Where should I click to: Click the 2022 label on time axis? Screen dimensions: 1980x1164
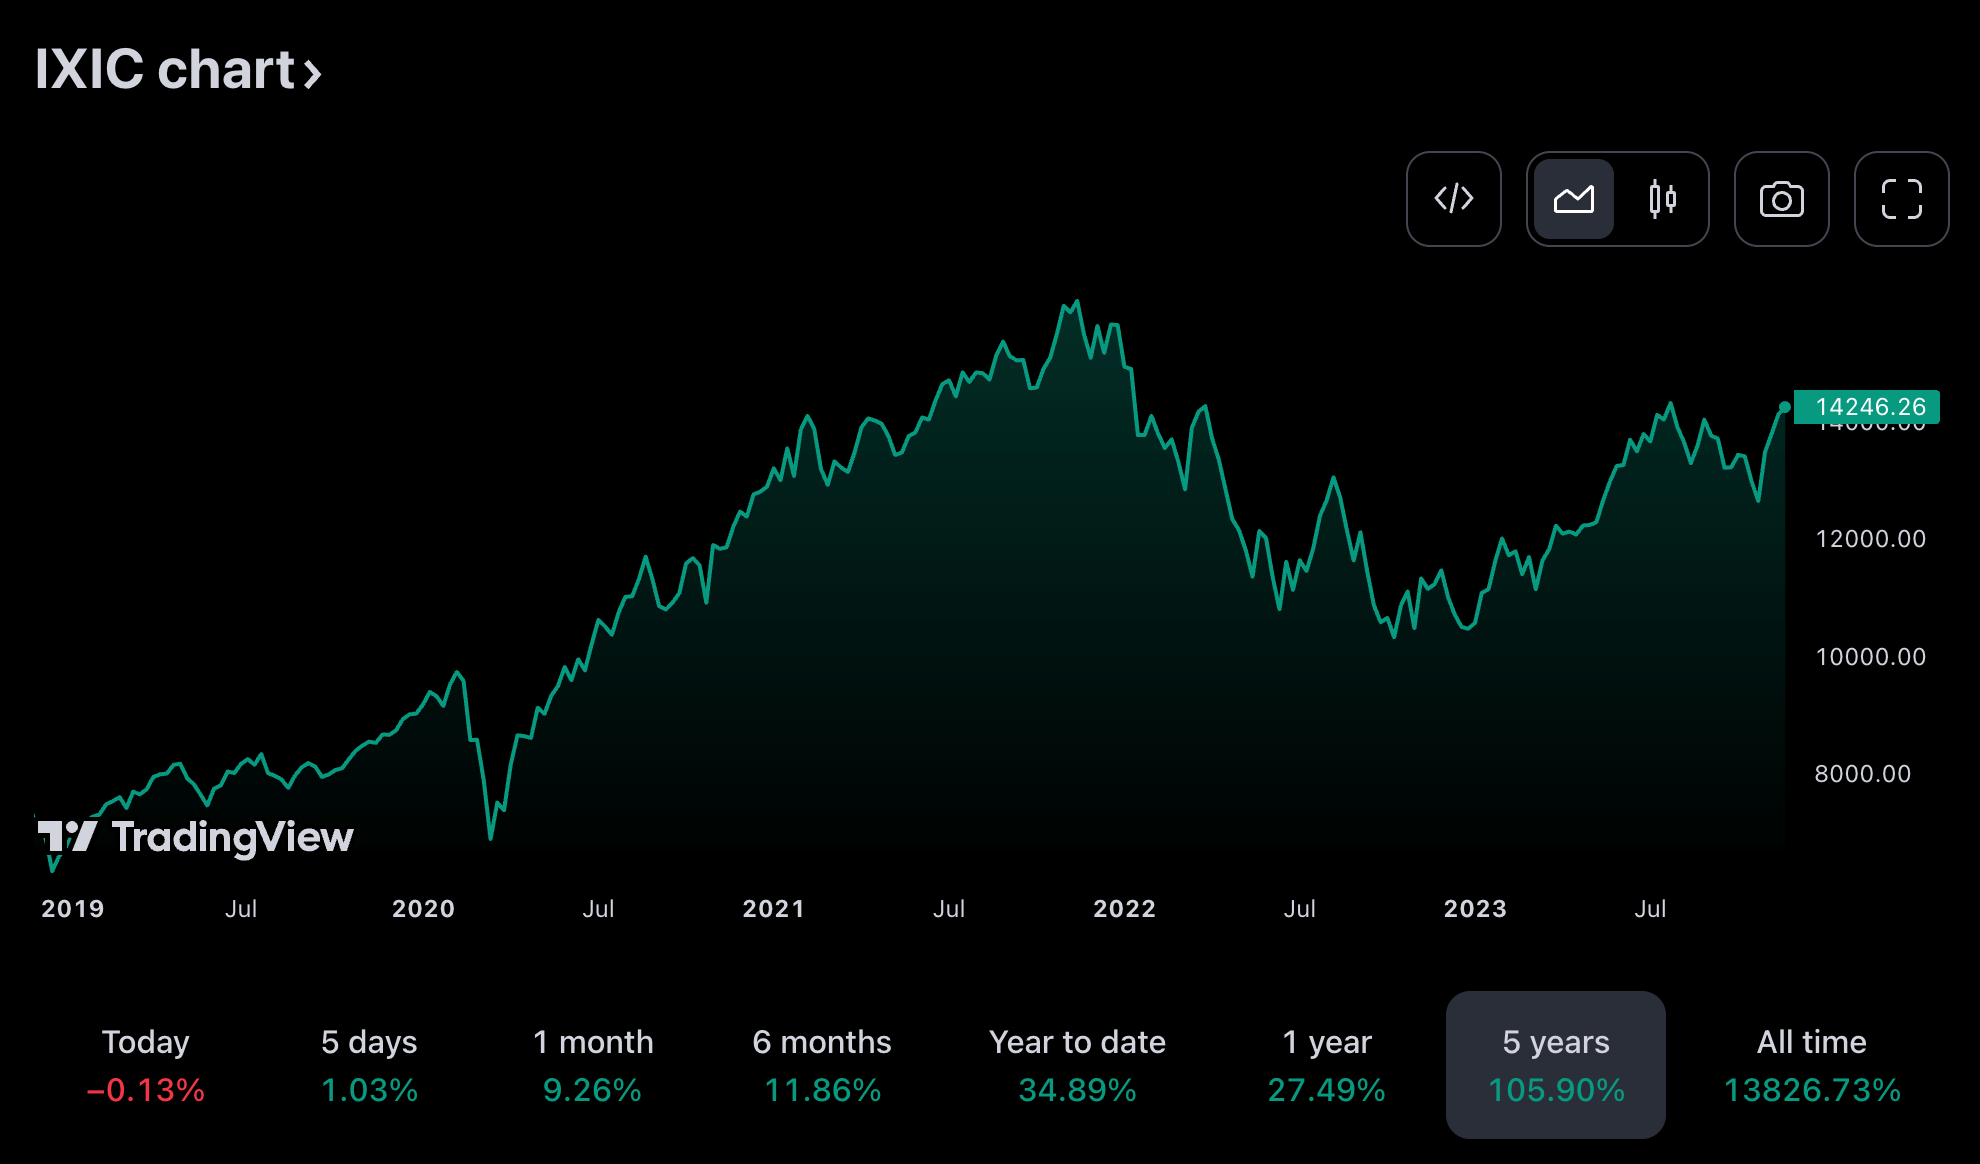pyautogui.click(x=1124, y=909)
